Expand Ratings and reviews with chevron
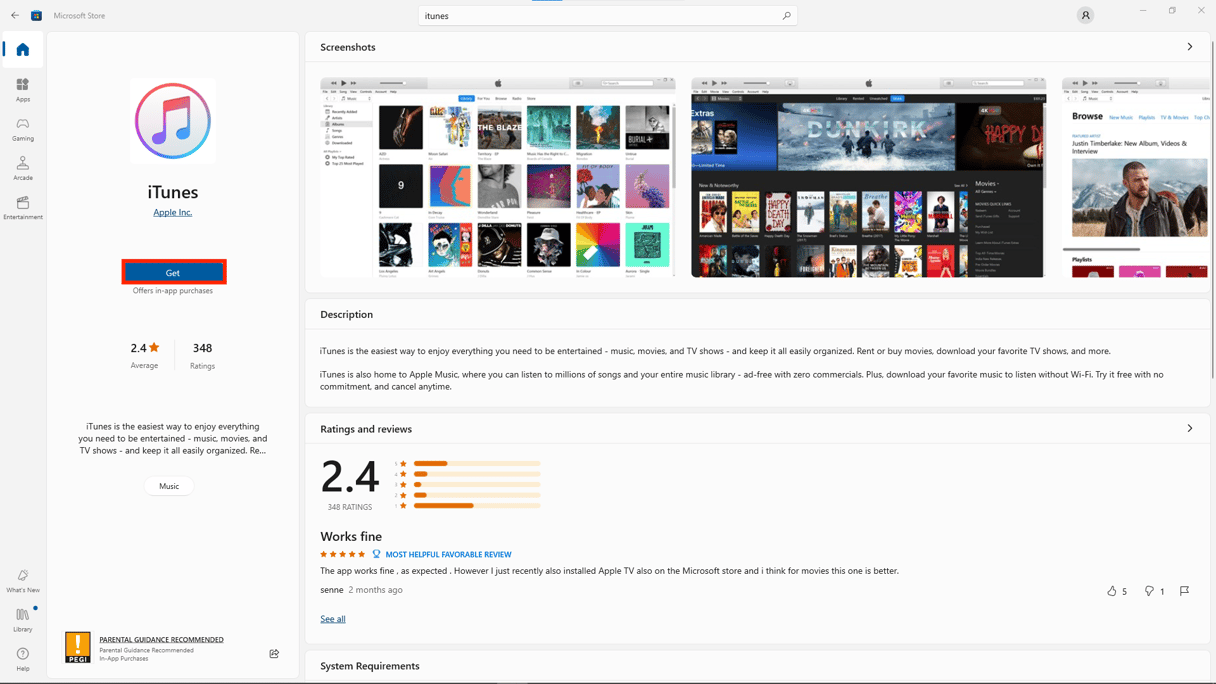Image resolution: width=1216 pixels, height=684 pixels. coord(1189,429)
